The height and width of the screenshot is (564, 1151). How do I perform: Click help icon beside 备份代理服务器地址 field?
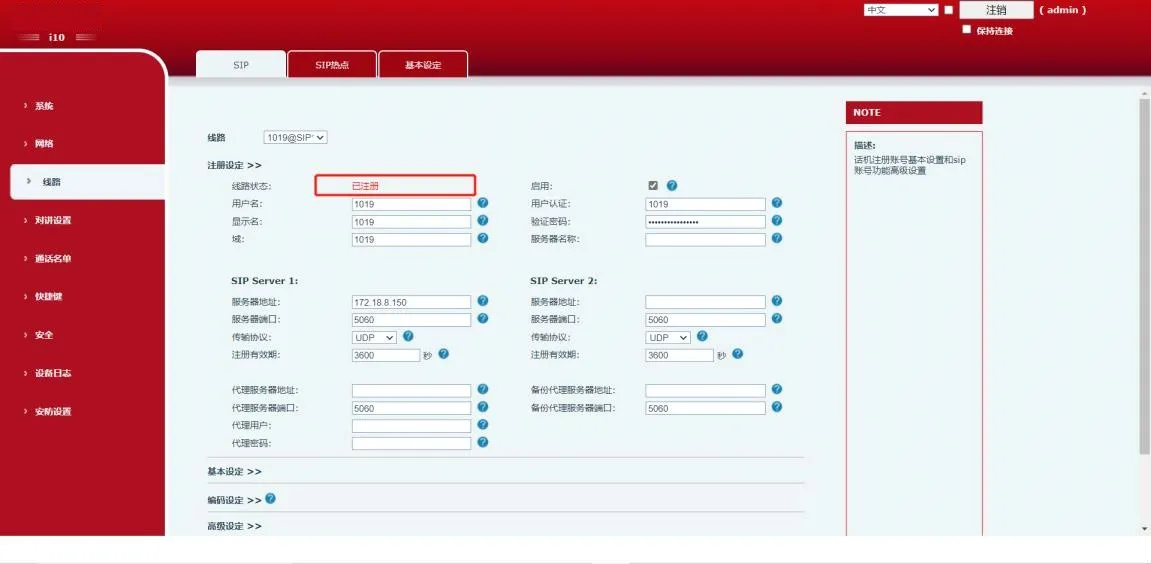point(777,390)
